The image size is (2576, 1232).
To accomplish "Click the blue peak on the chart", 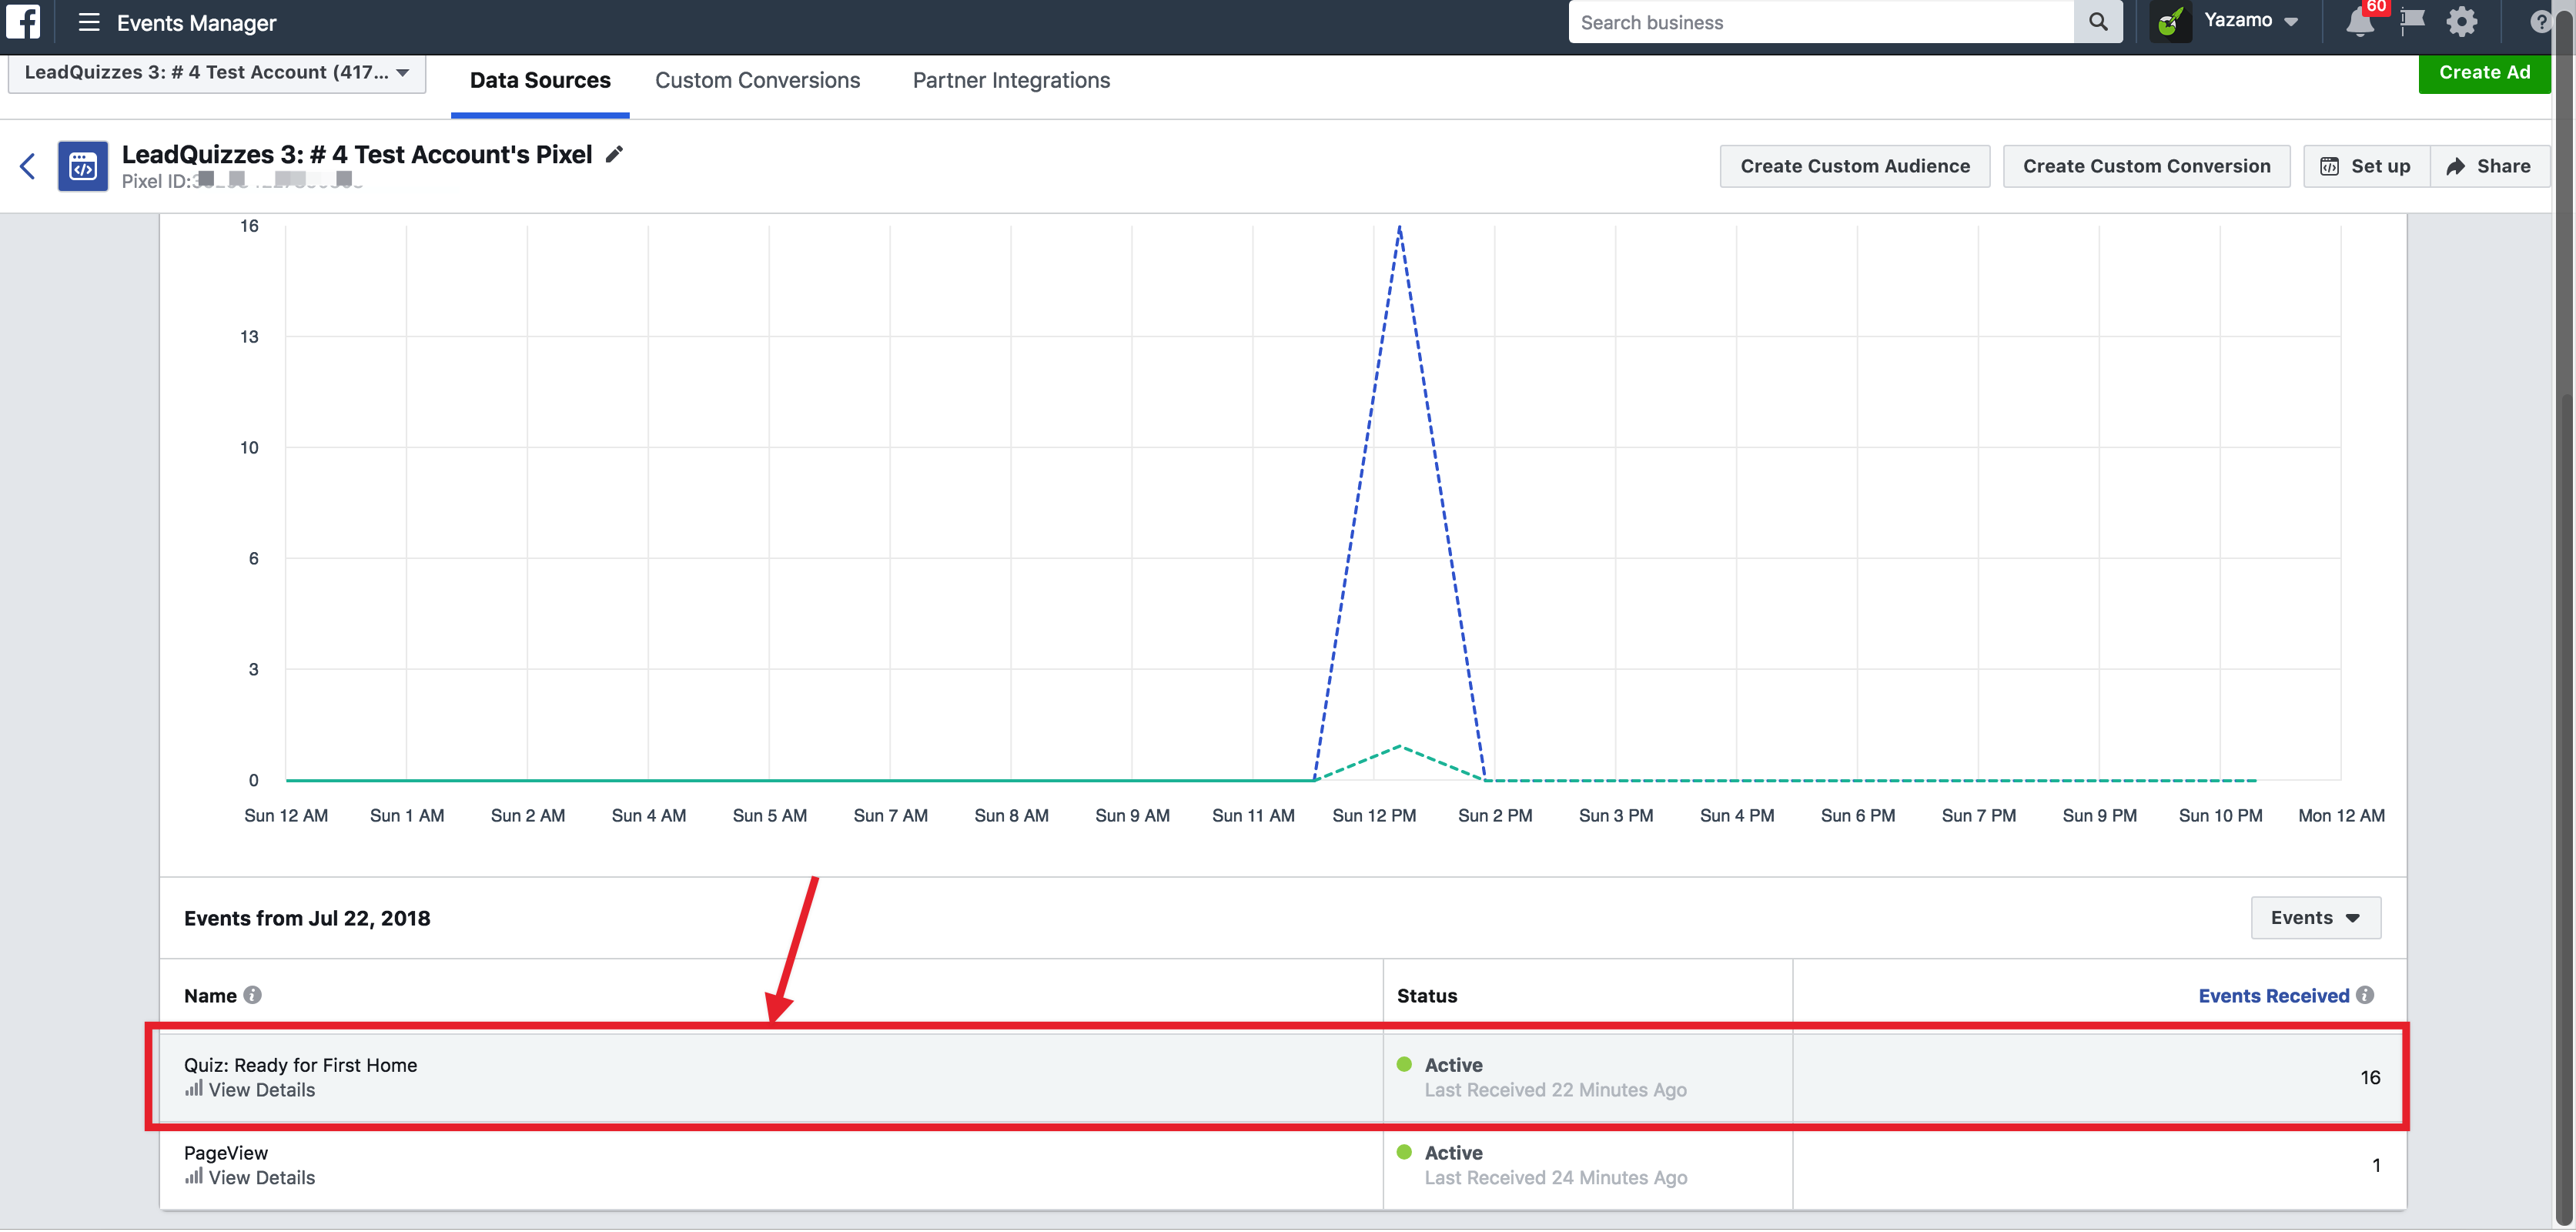I will tap(1400, 228).
